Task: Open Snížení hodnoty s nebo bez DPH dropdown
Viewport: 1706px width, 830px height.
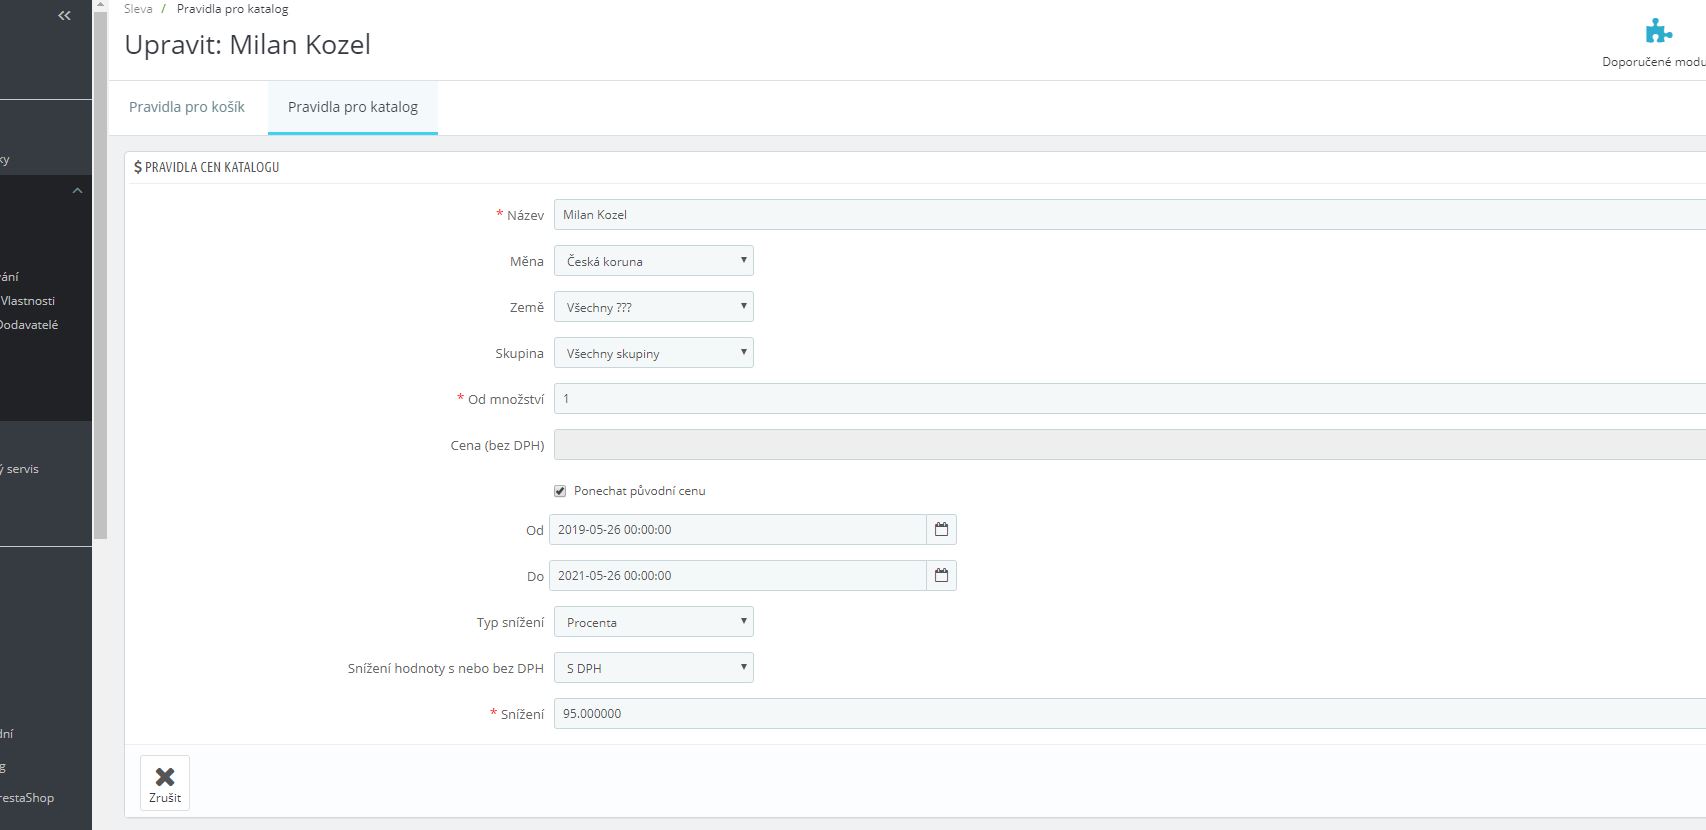Action: [x=654, y=668]
